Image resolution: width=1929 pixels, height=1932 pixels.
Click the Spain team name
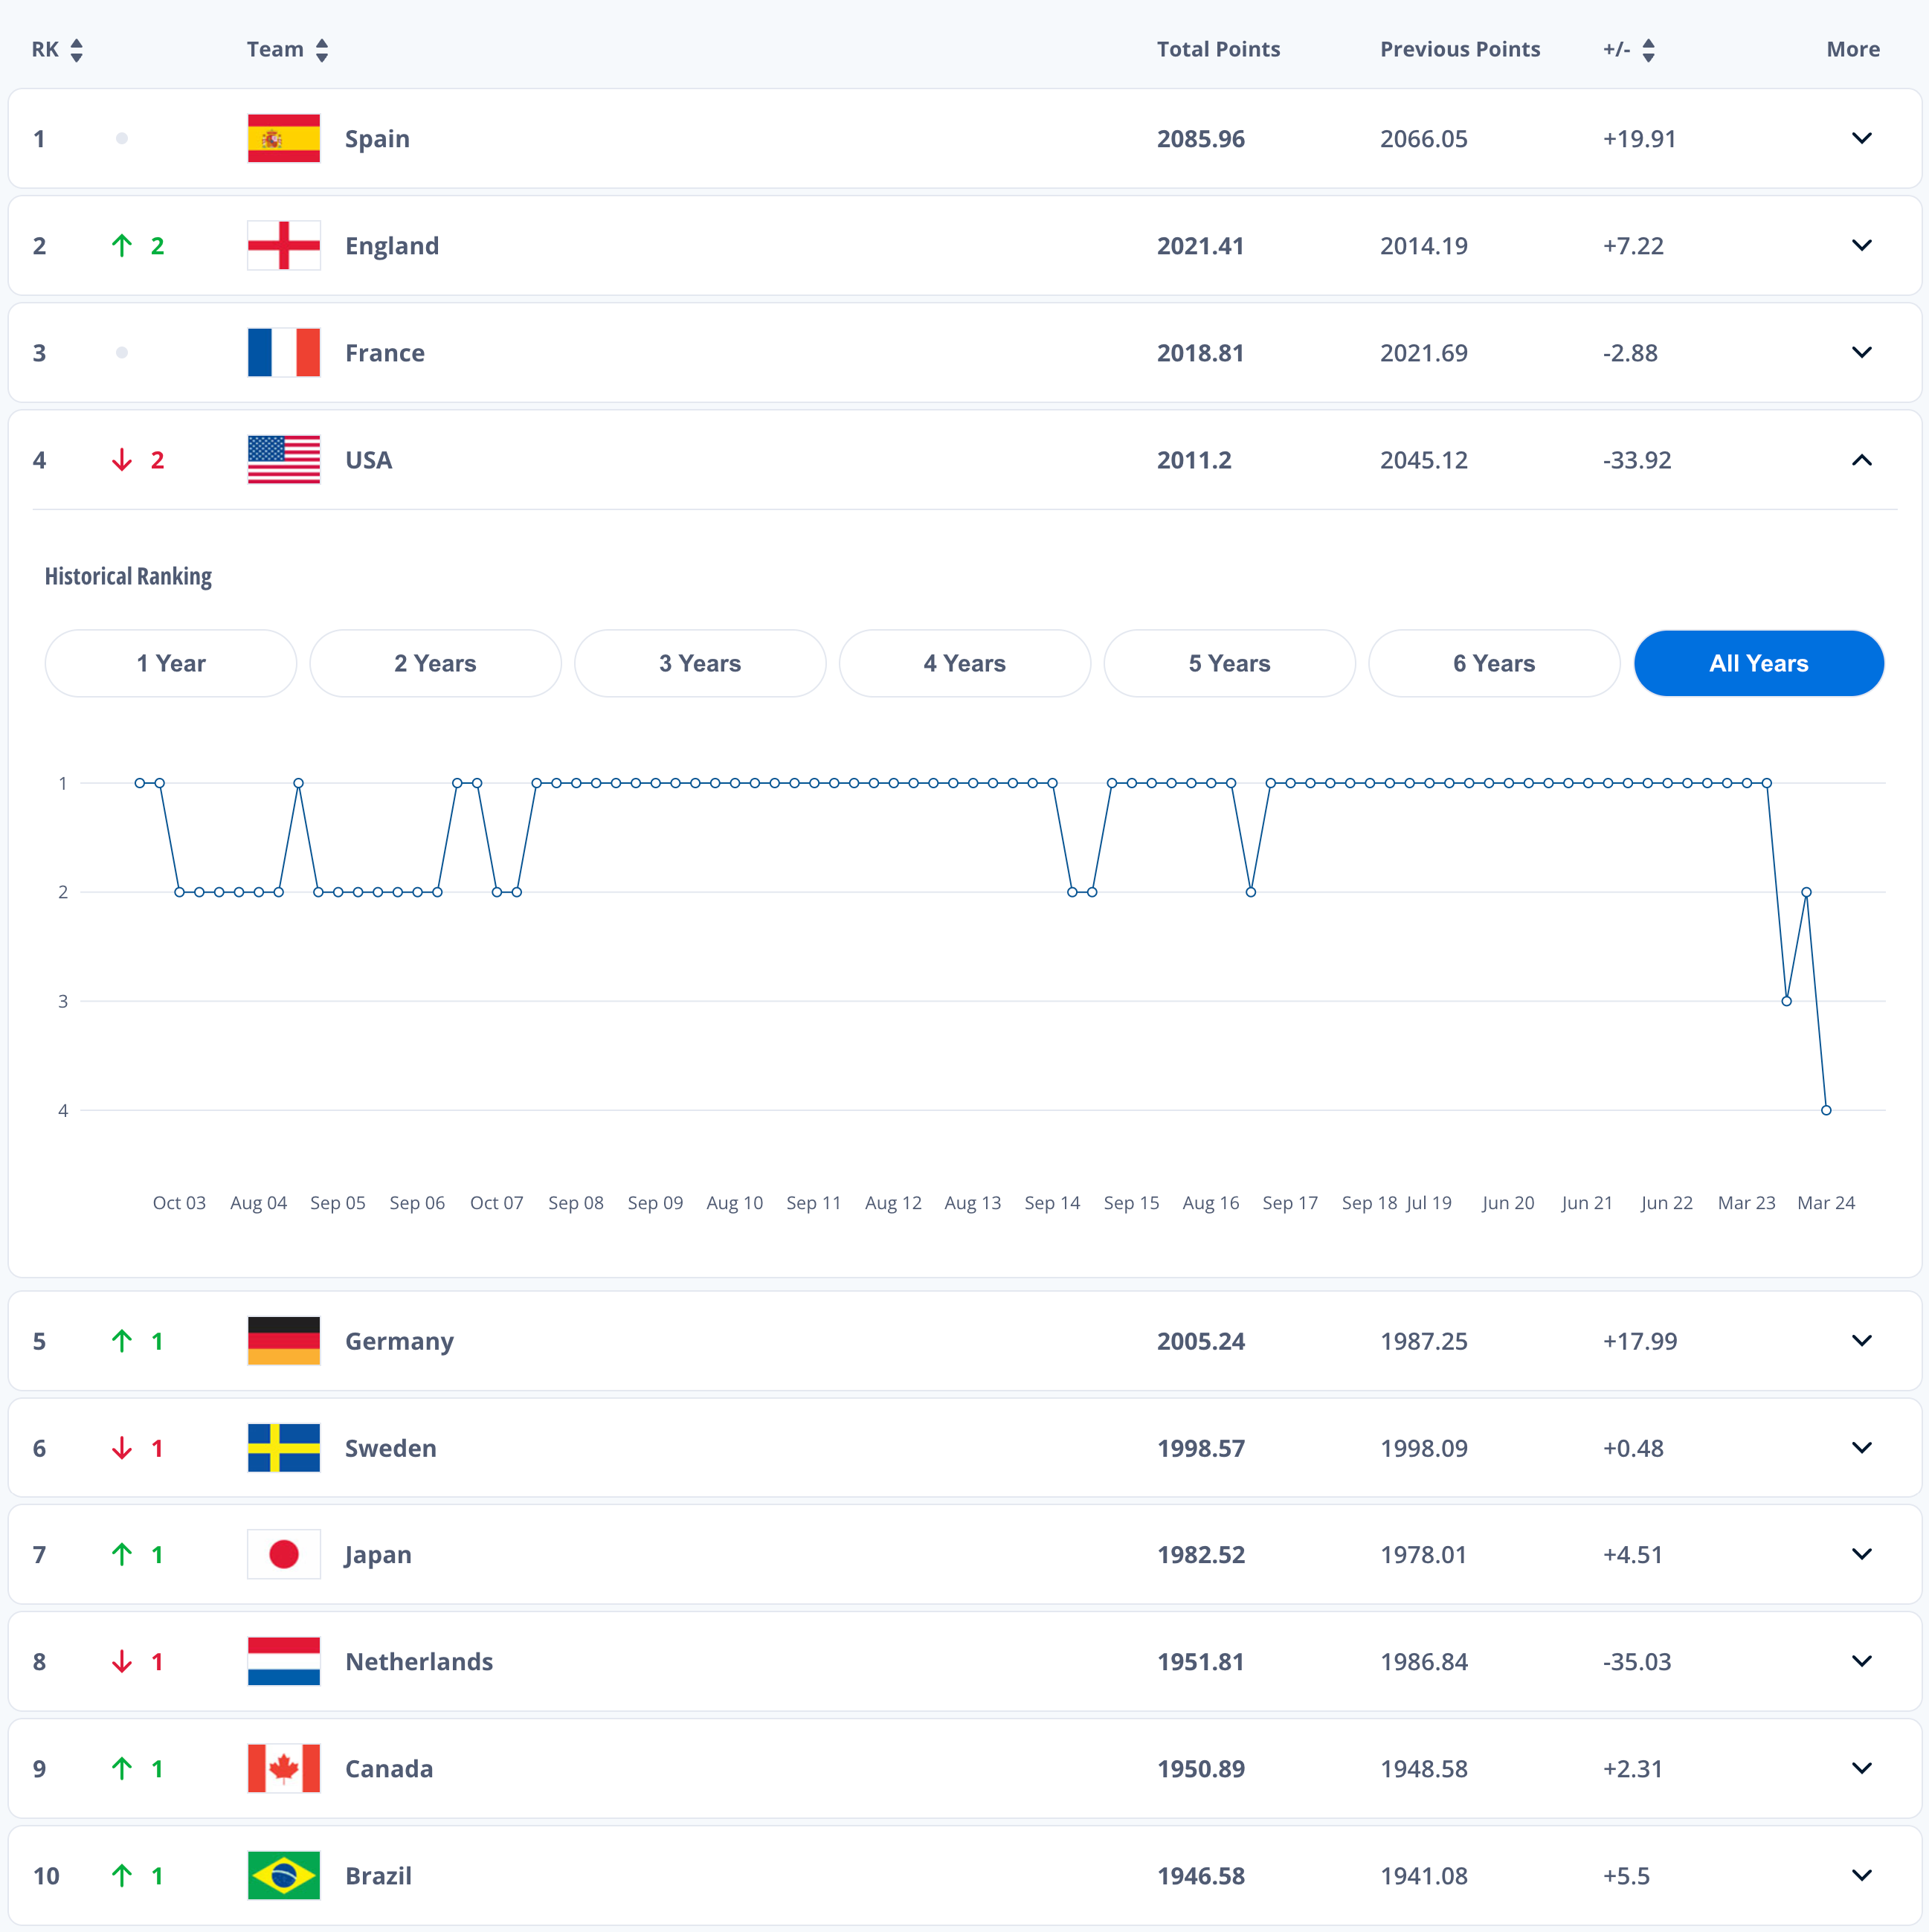coord(377,139)
